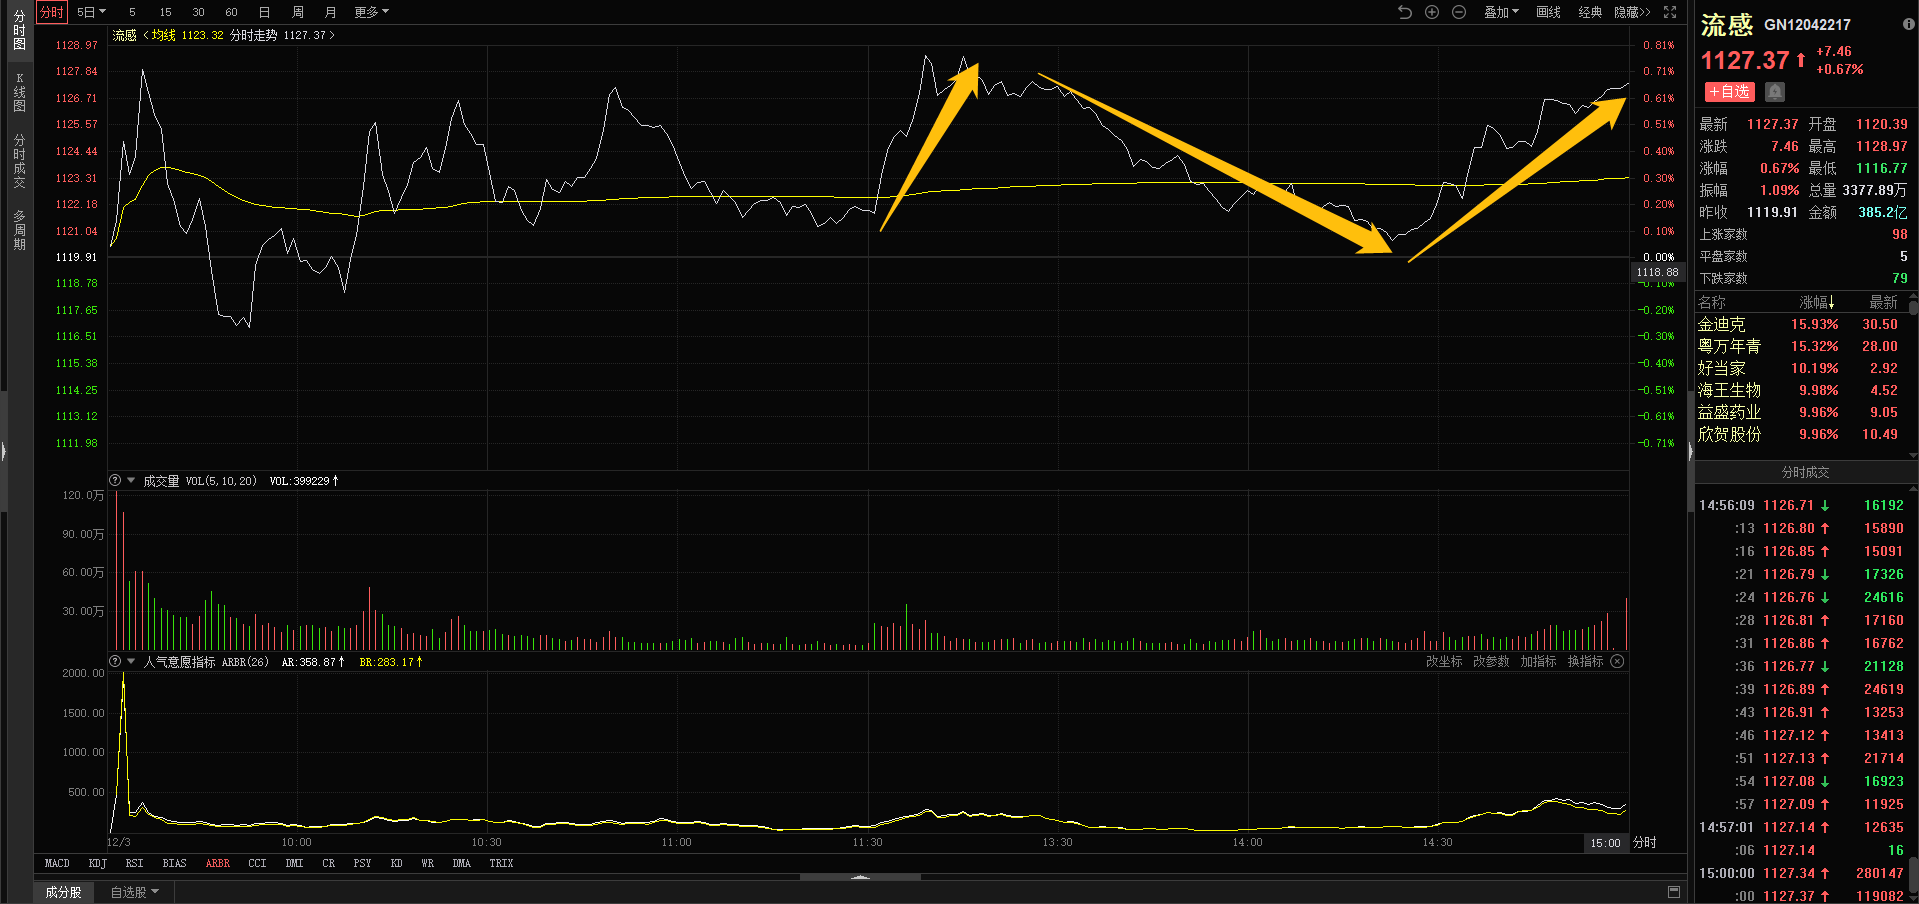Sort the list by 涨幅 column
Image resolution: width=1919 pixels, height=904 pixels.
1816,302
